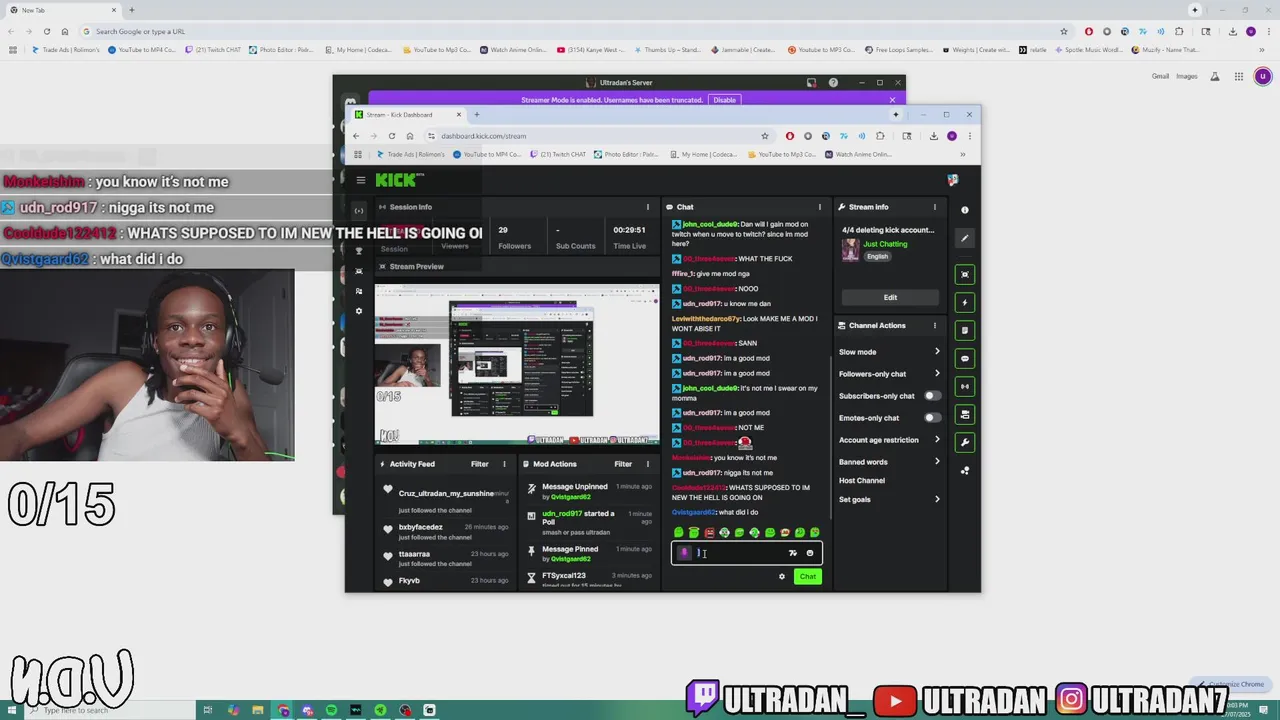Open Gmail link on New Tab page
This screenshot has height=720, width=1280.
pos(1160,76)
